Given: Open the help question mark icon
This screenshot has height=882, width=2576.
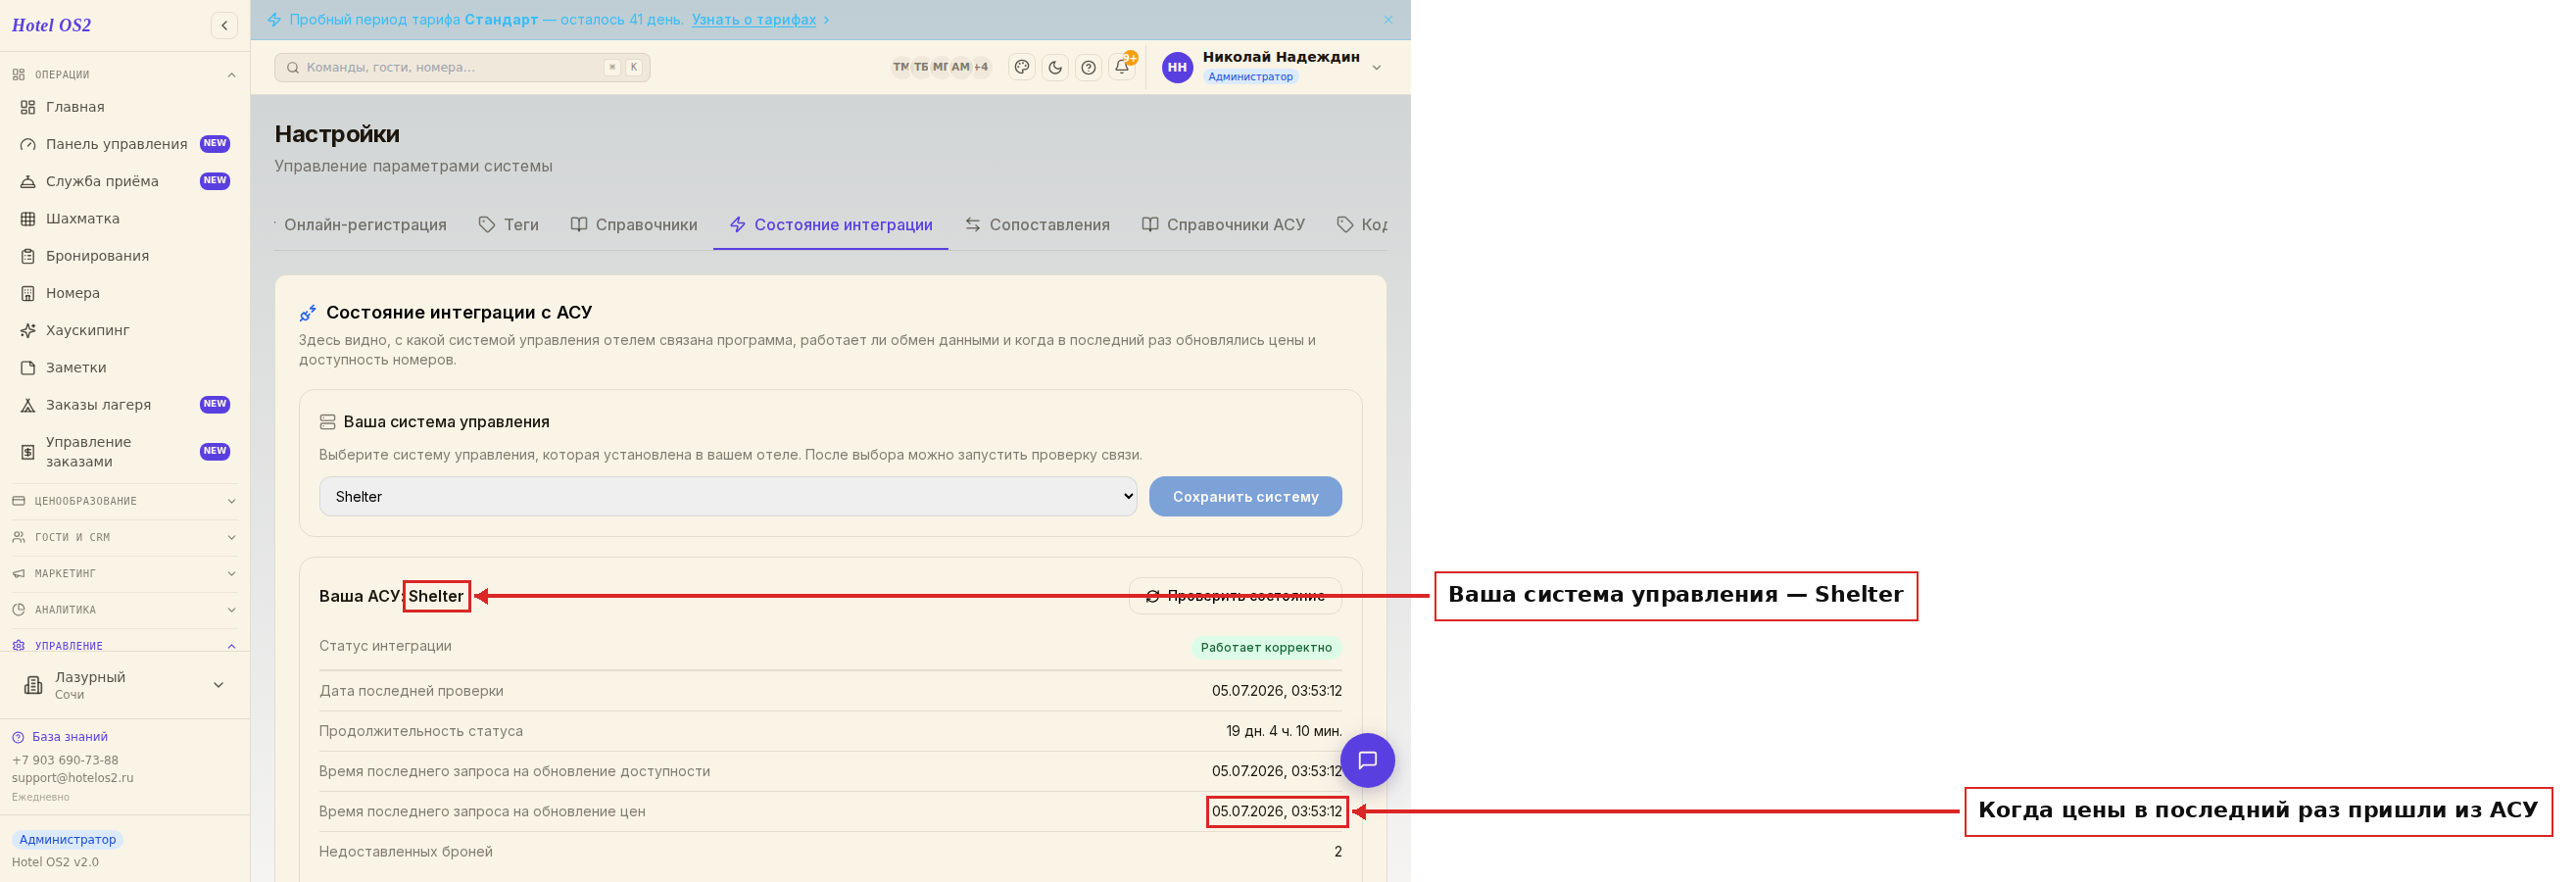Looking at the screenshot, I should [1088, 67].
